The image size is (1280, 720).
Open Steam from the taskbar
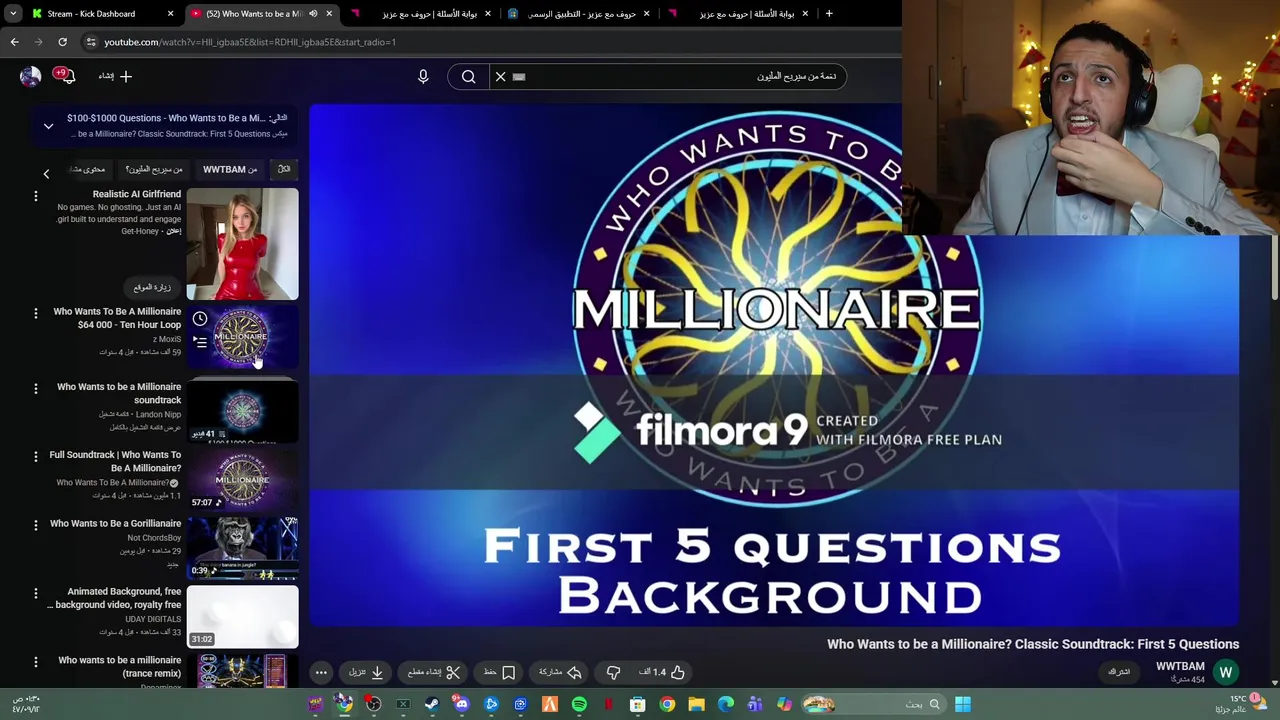(432, 705)
